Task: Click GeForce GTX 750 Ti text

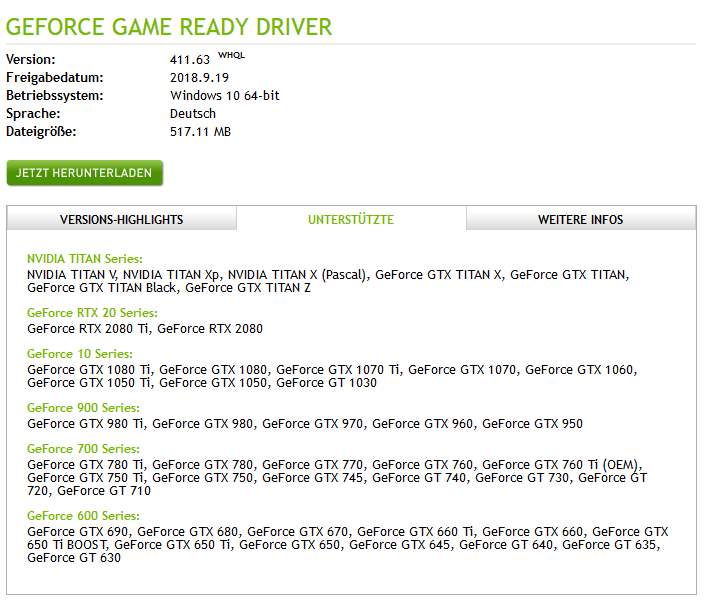Action: click(x=85, y=478)
